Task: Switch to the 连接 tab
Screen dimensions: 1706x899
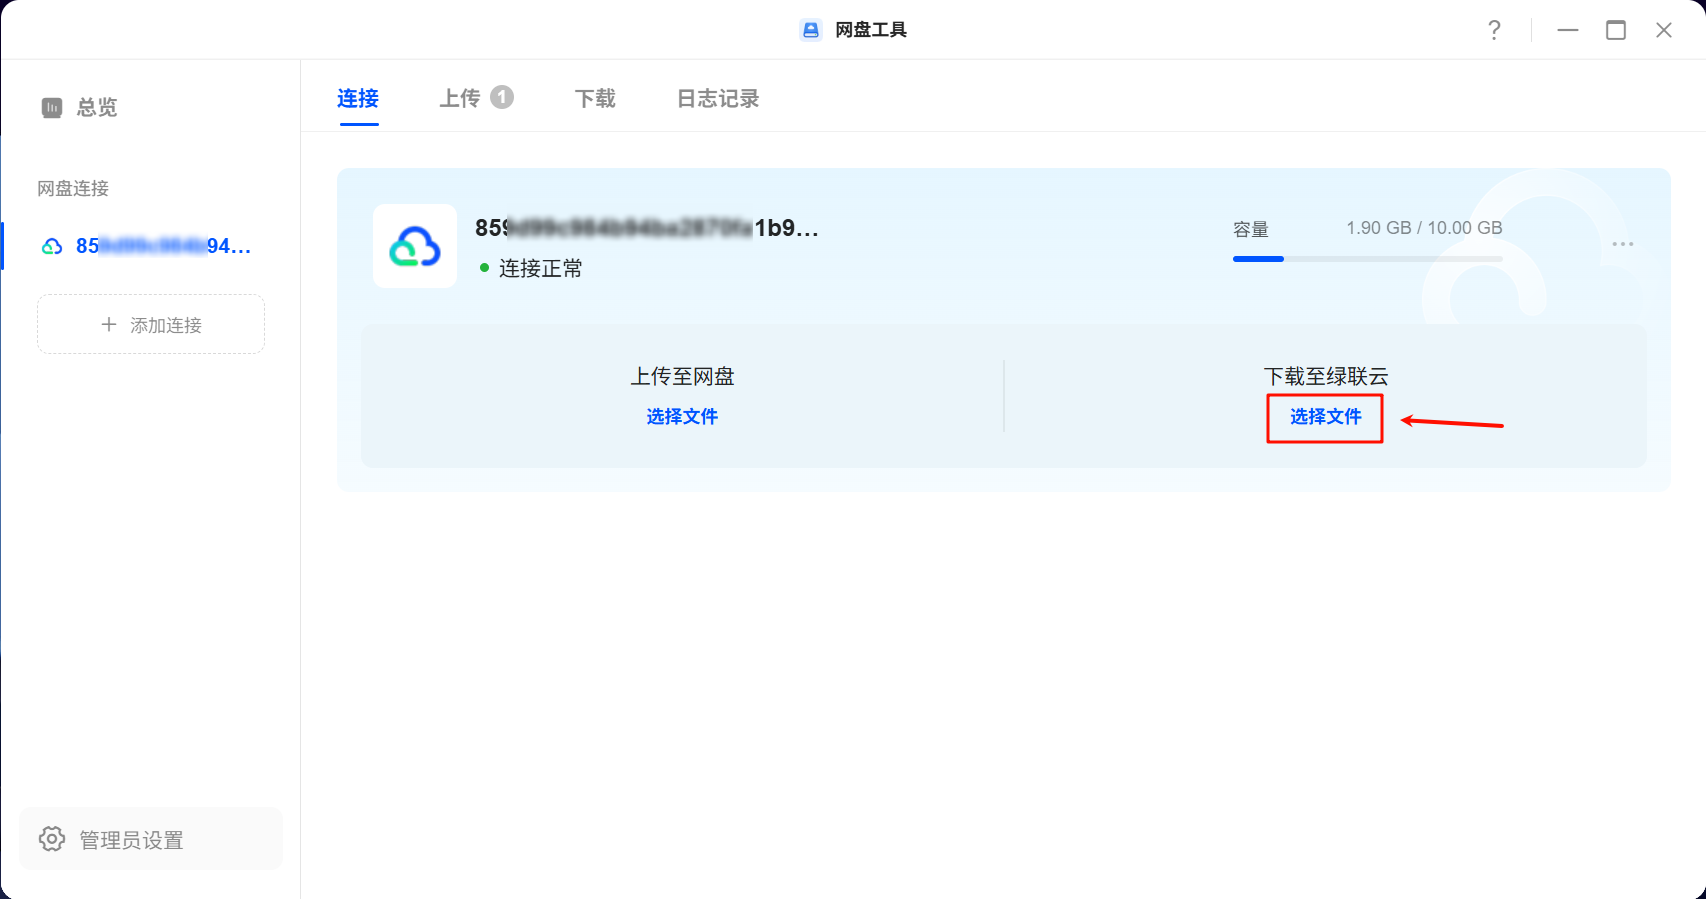Action: point(358,98)
